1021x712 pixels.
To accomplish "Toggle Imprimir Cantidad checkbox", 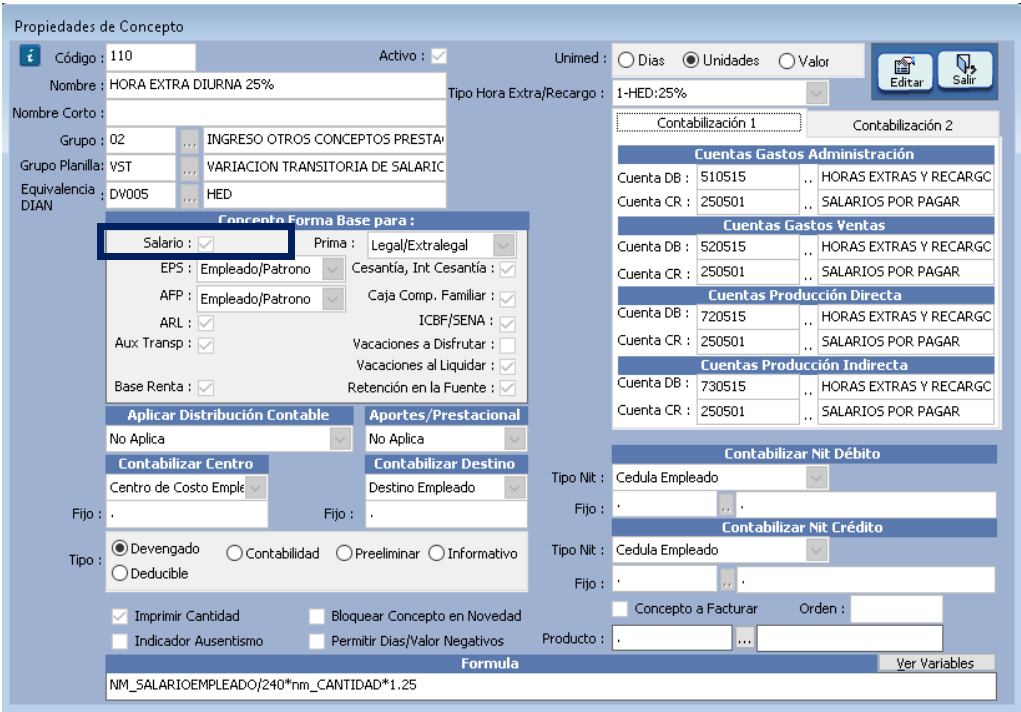I will click(x=119, y=616).
